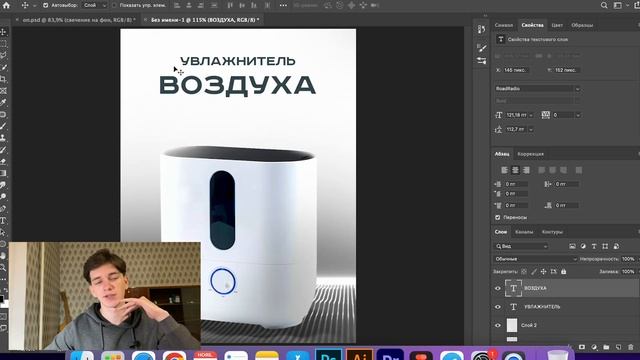Toggle the Автовыбор checkbox
640x360 pixels.
tap(45, 5)
